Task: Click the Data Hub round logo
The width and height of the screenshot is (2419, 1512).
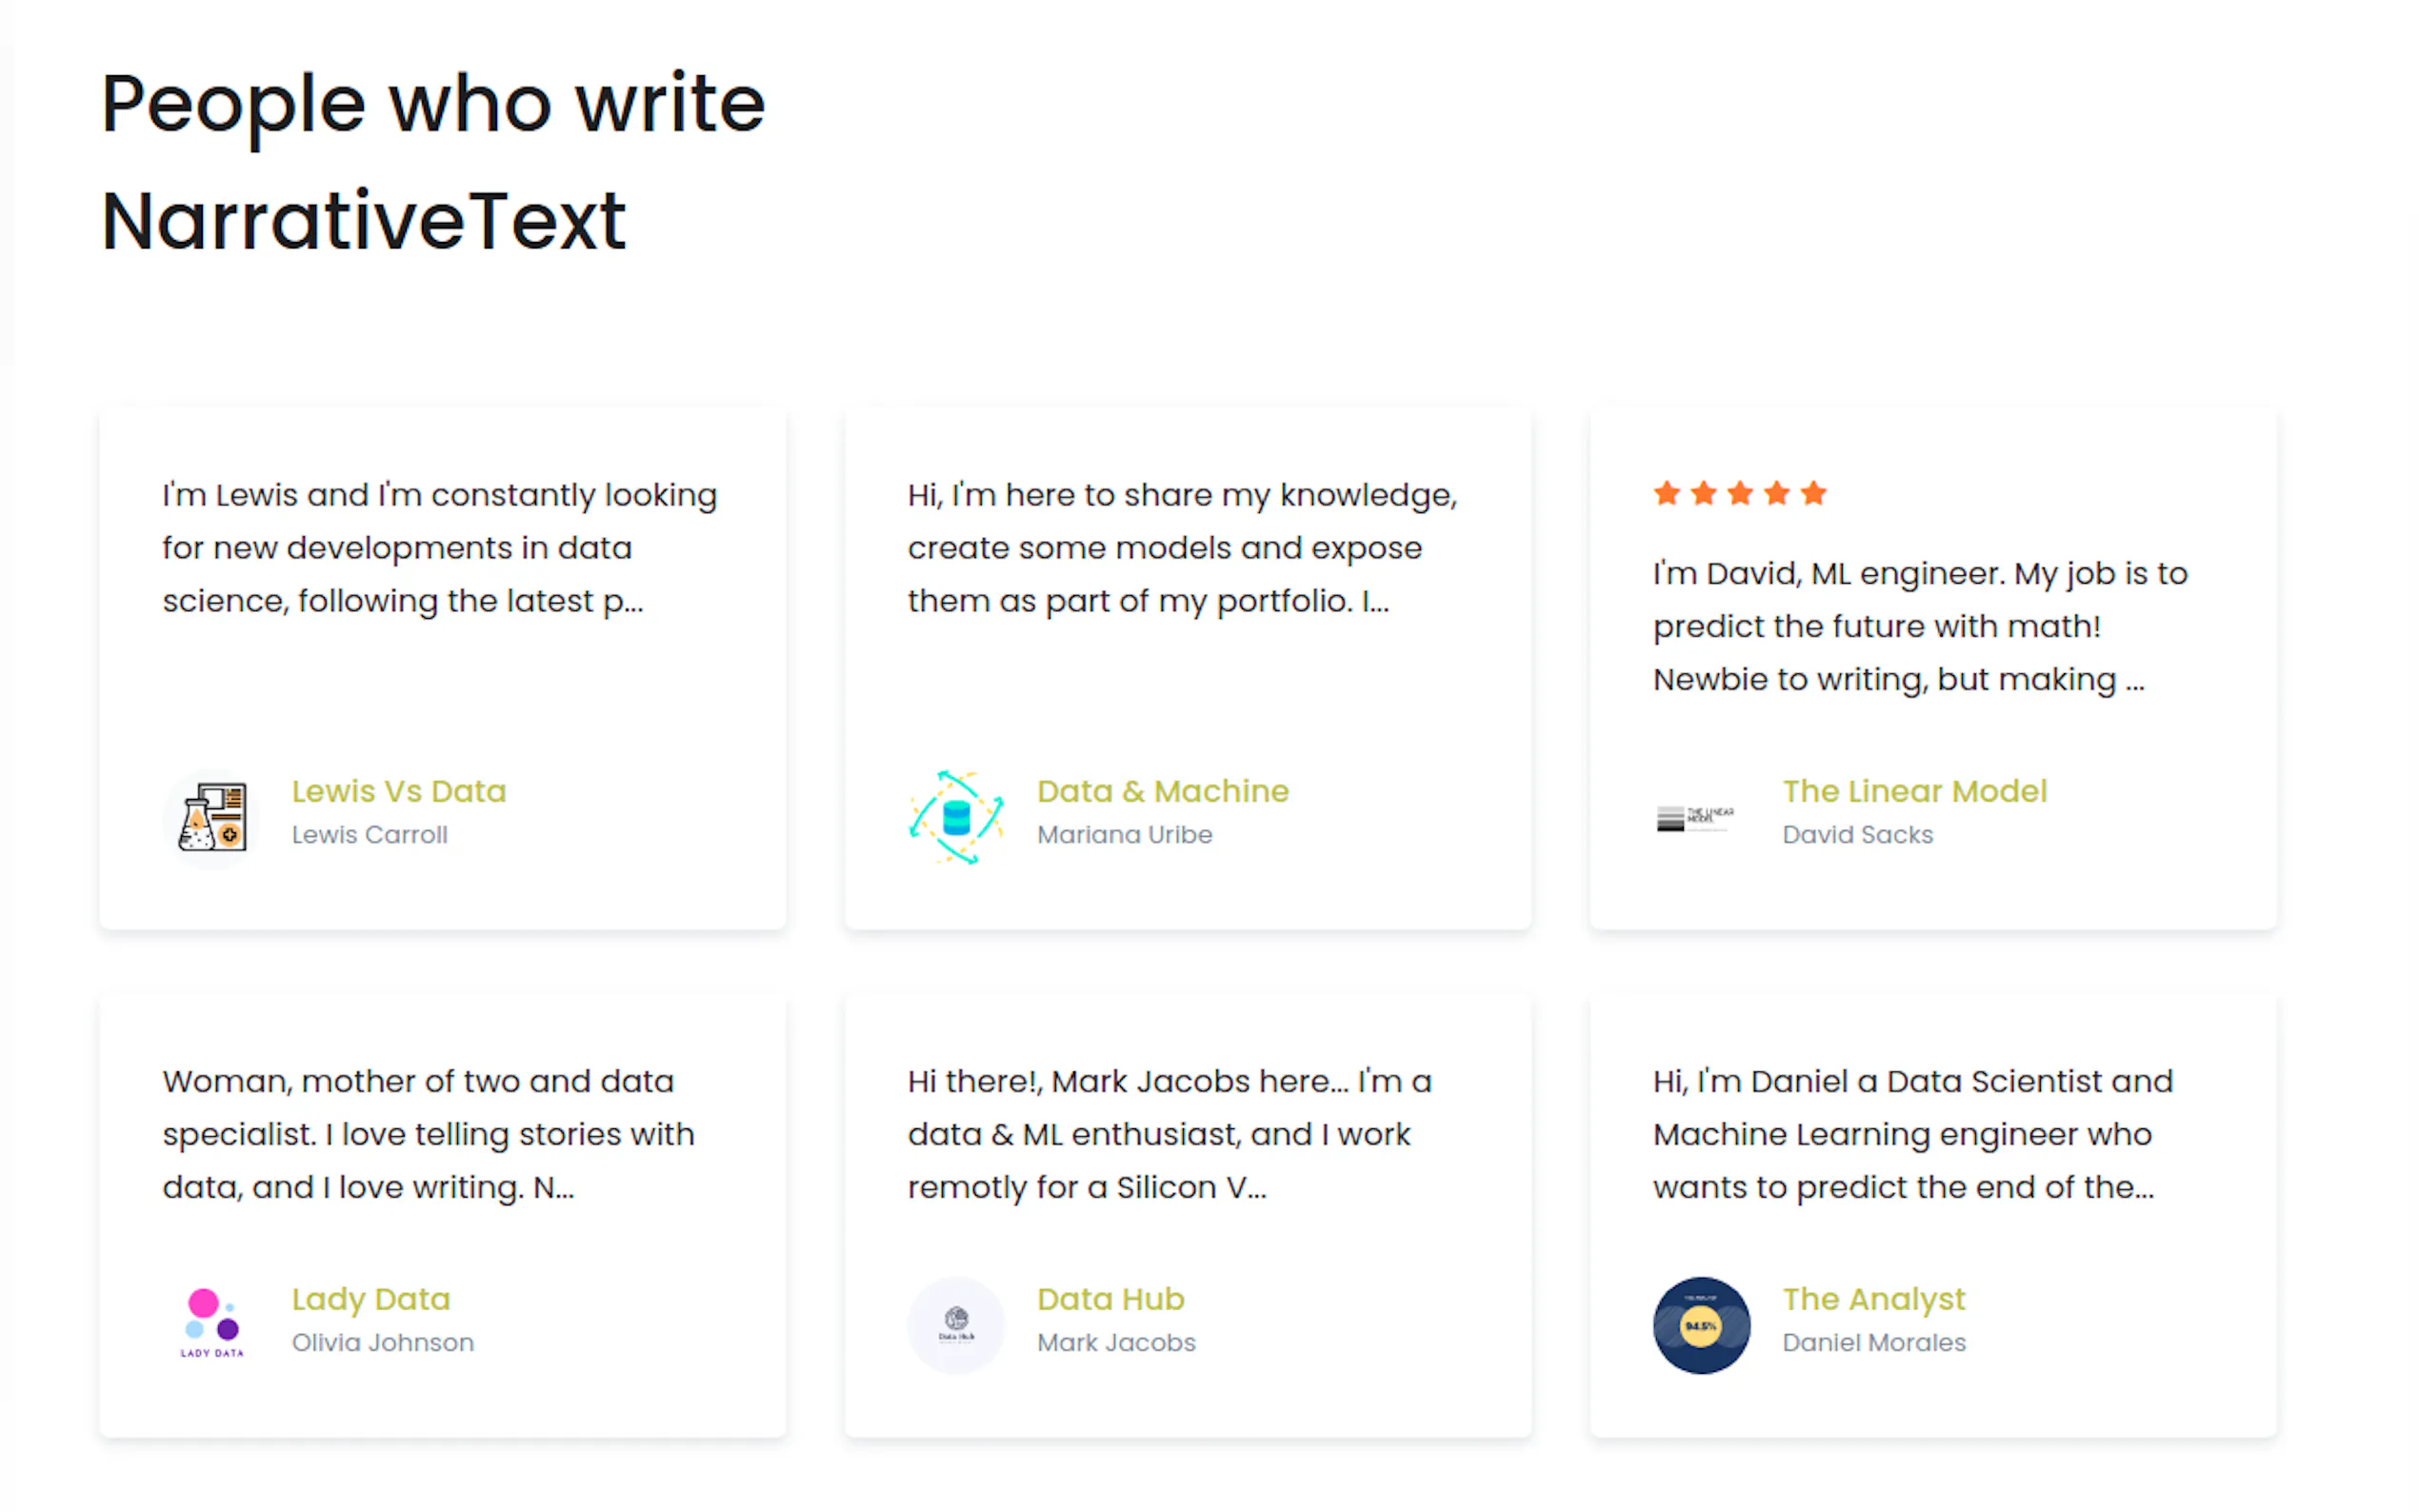Action: [x=955, y=1324]
